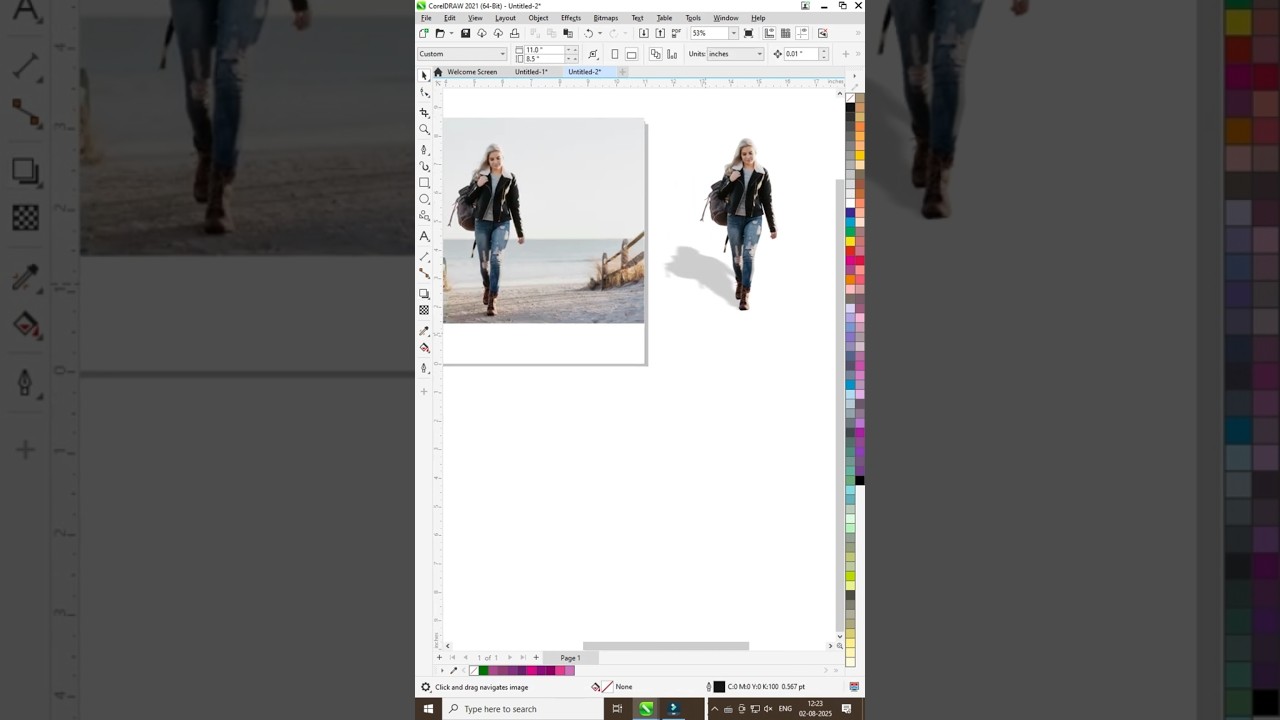The image size is (1280, 720).
Task: Open Windows Start menu
Action: tap(428, 709)
